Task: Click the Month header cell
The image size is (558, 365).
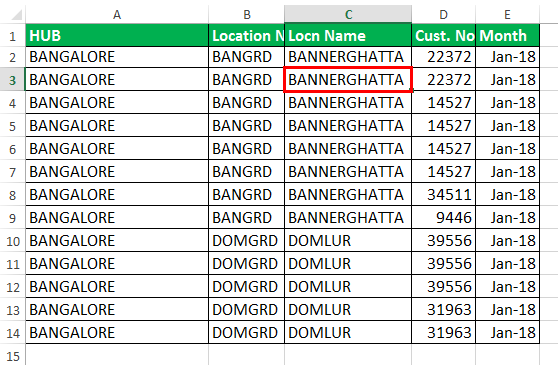Action: click(507, 35)
